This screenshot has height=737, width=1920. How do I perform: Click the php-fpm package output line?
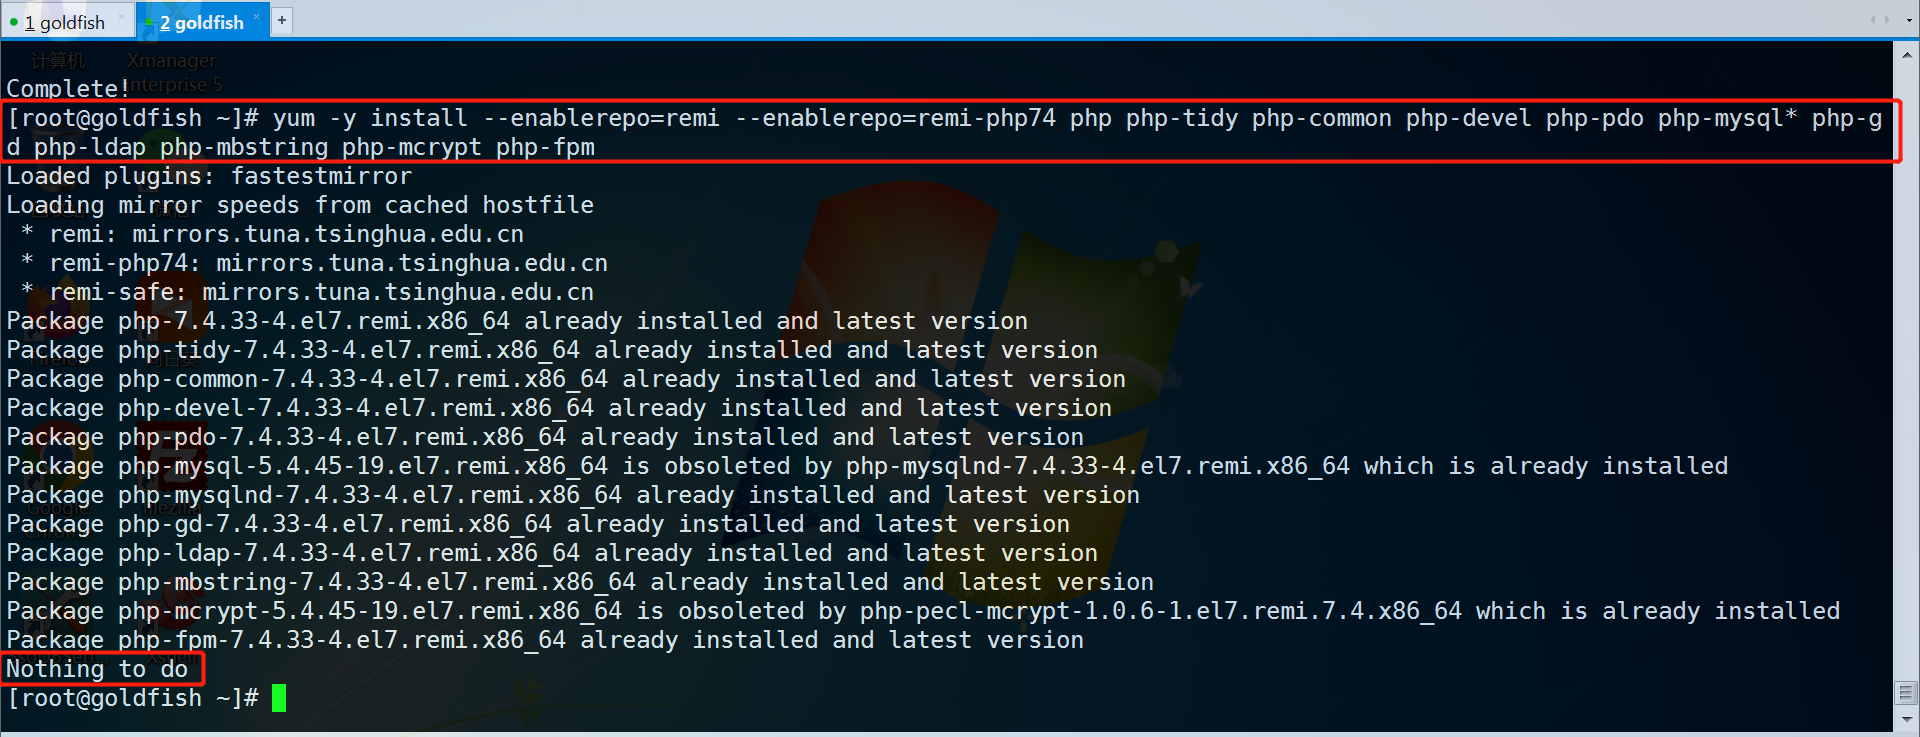tap(545, 640)
